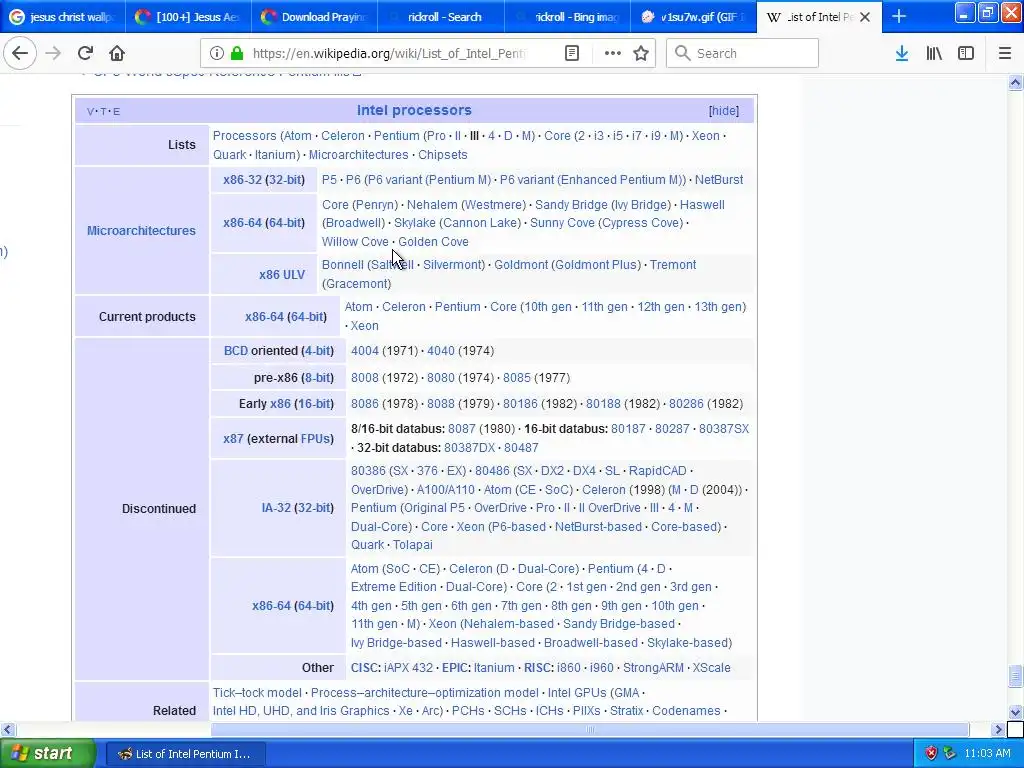Image resolution: width=1024 pixels, height=768 pixels.
Task: Open the BCD link
Action: pyautogui.click(x=236, y=351)
